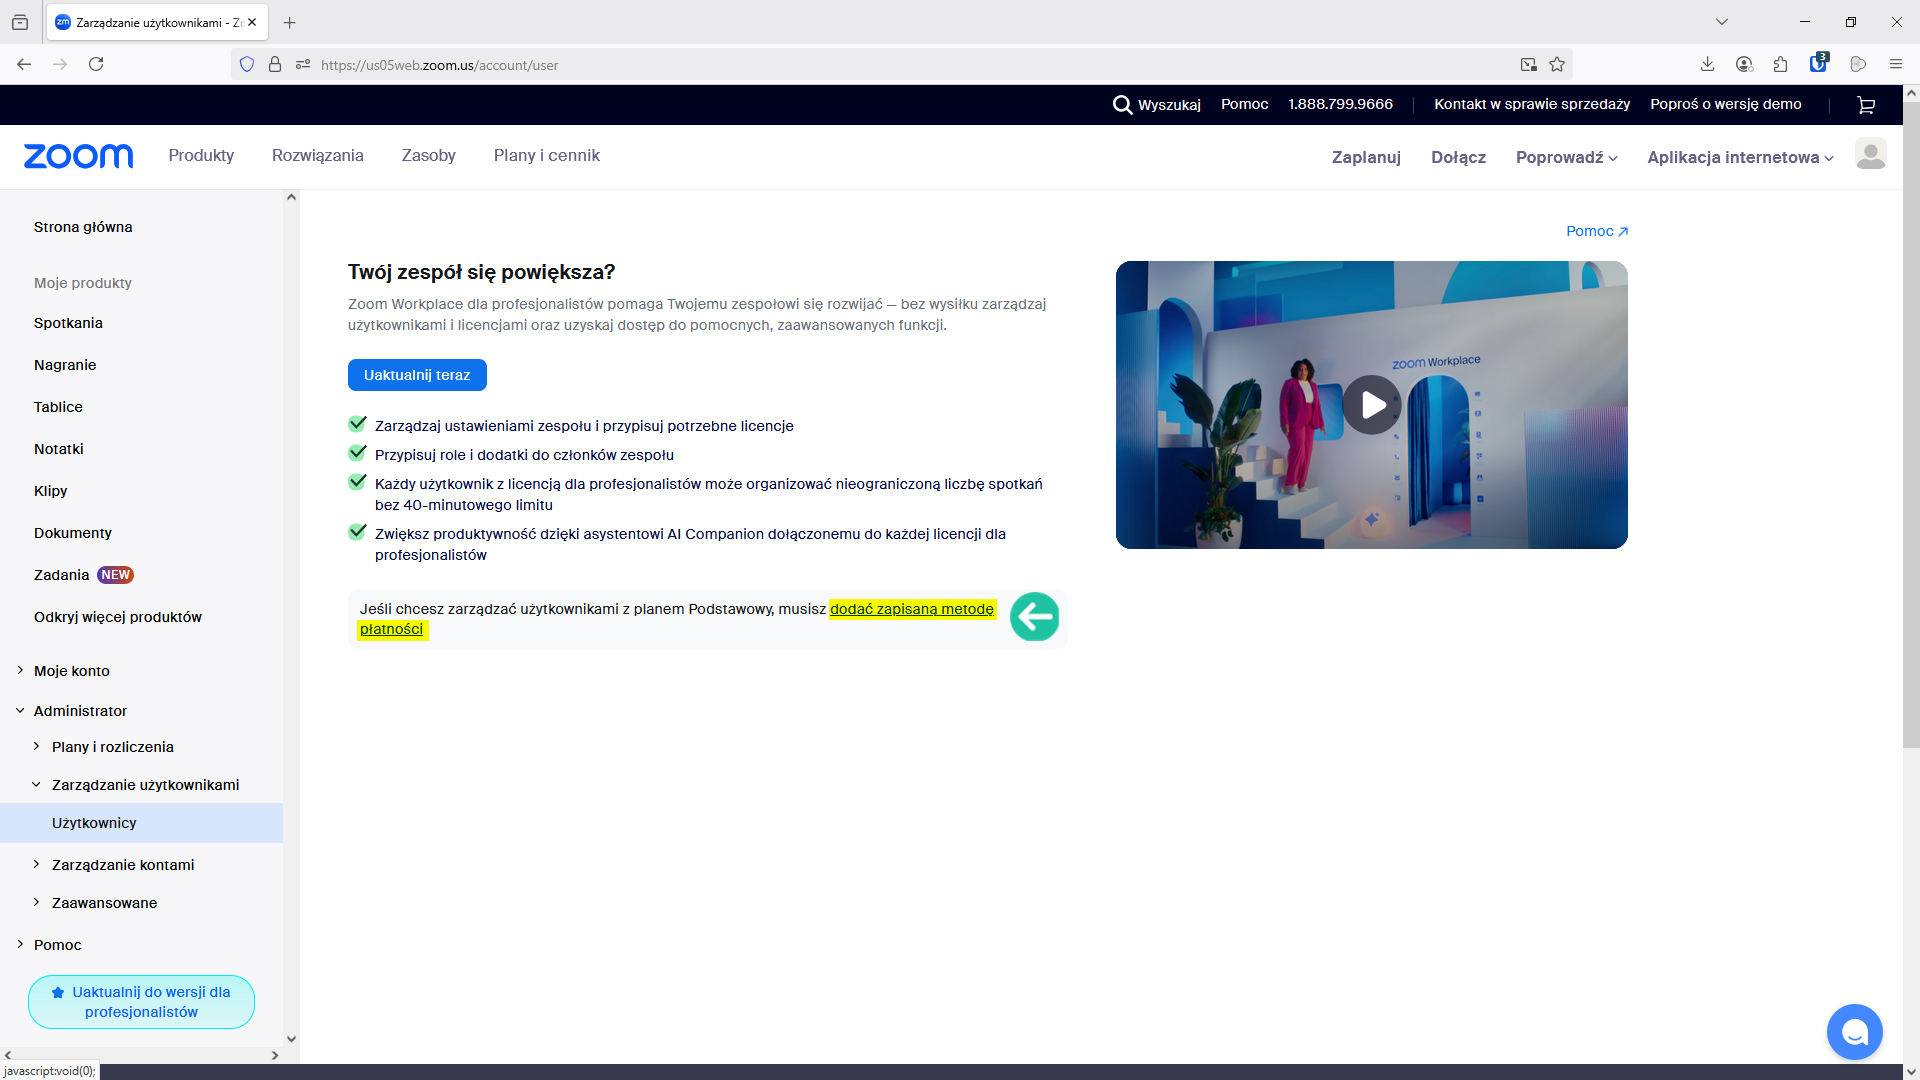Open the Firefox account icon

pyautogui.click(x=1744, y=64)
